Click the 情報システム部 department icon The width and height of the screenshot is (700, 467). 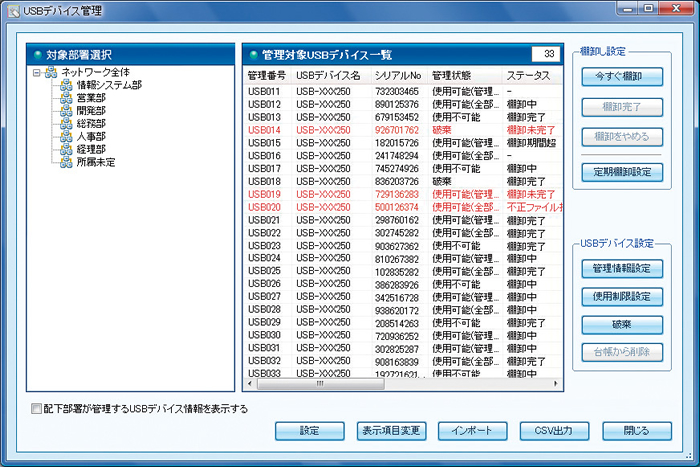coord(67,85)
